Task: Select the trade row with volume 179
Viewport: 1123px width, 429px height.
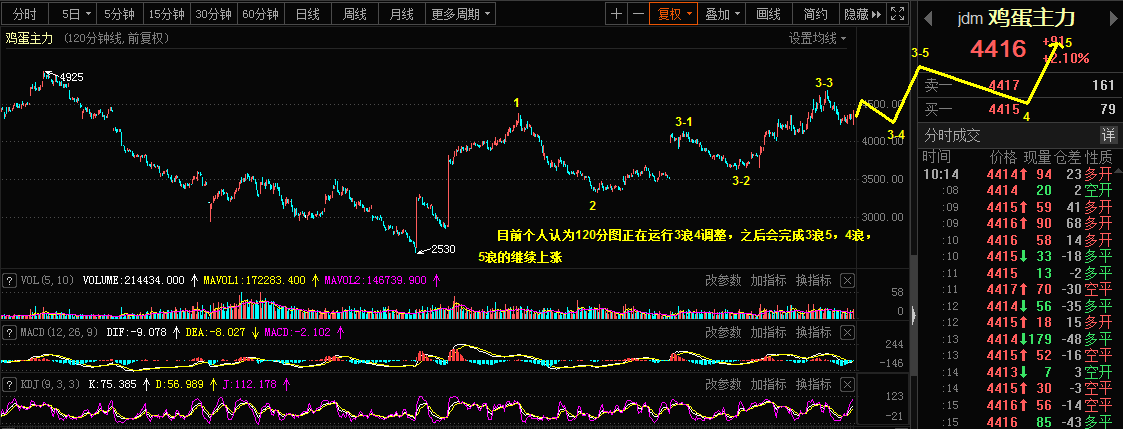Action: pyautogui.click(x=1018, y=338)
